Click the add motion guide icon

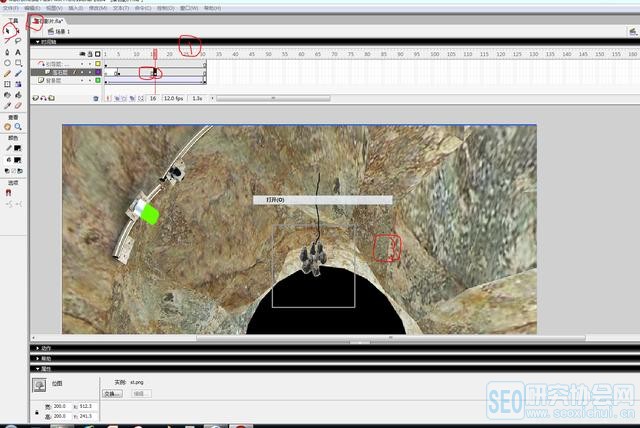coord(43,98)
